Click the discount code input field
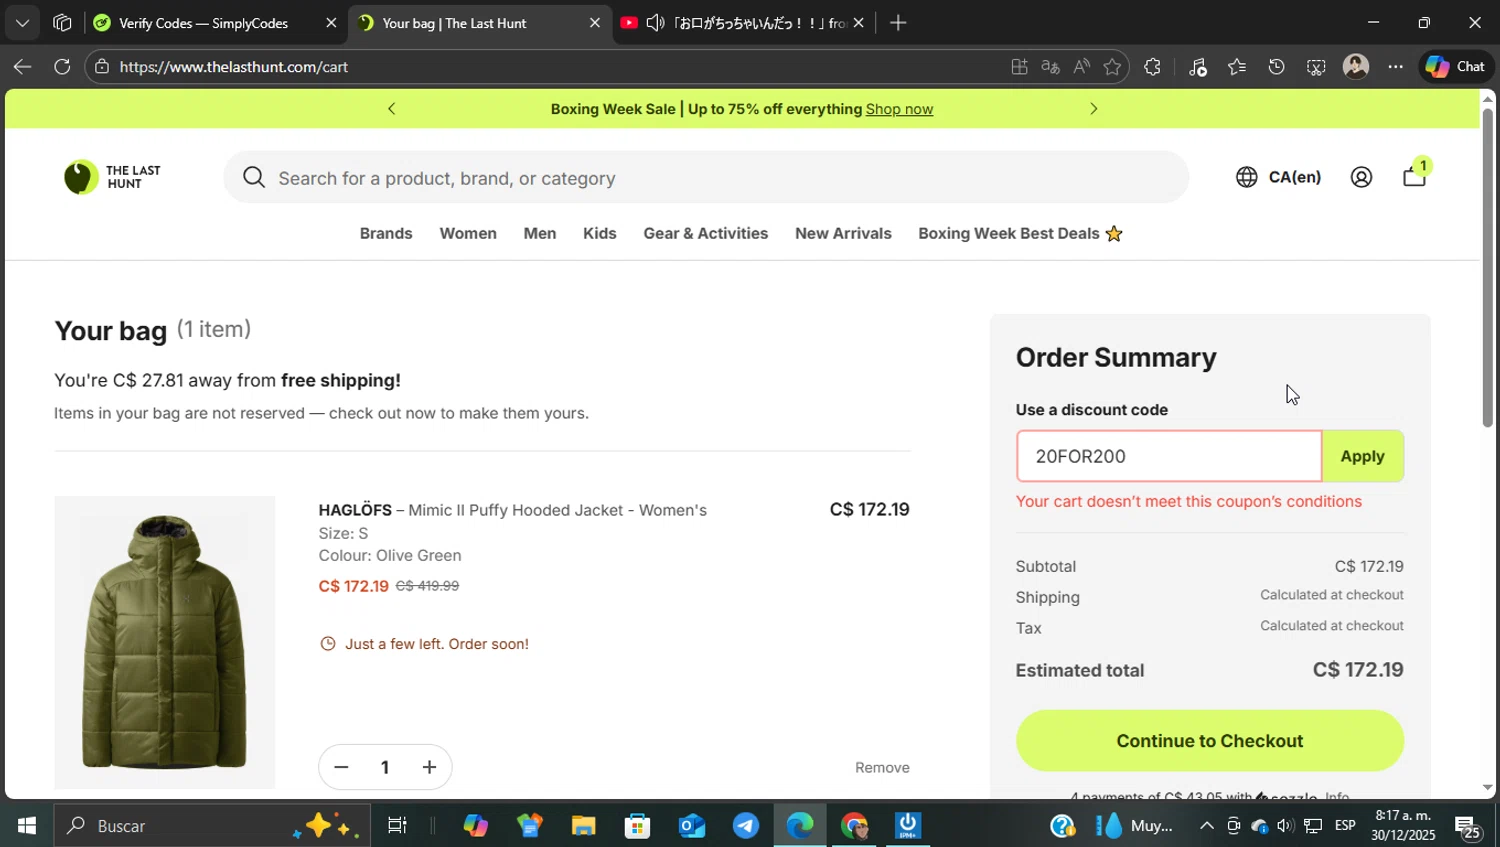Screen dimensions: 1500x847 pyautogui.click(x=1168, y=456)
